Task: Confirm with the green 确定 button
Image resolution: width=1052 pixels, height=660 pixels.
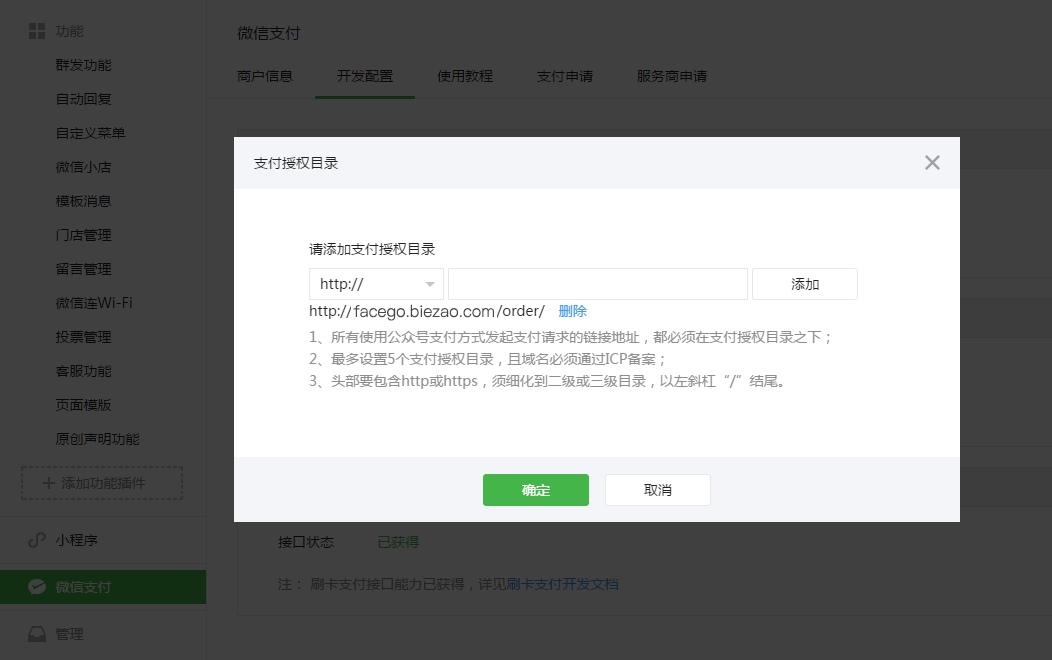Action: 535,490
